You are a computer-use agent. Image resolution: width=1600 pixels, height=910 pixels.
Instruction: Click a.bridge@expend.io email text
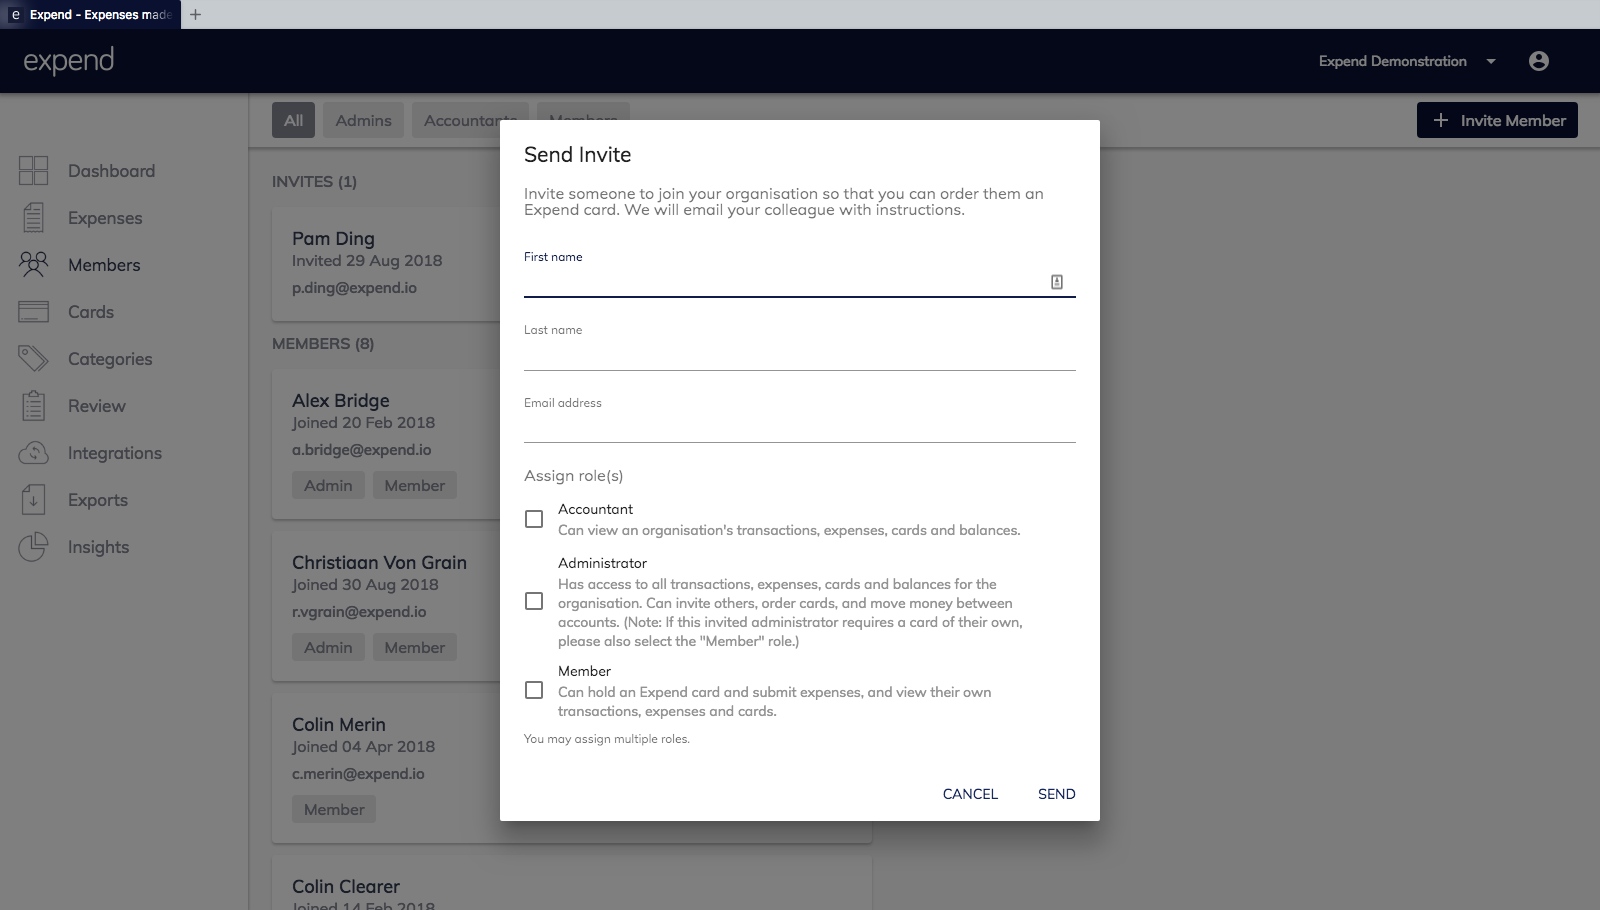(x=362, y=450)
